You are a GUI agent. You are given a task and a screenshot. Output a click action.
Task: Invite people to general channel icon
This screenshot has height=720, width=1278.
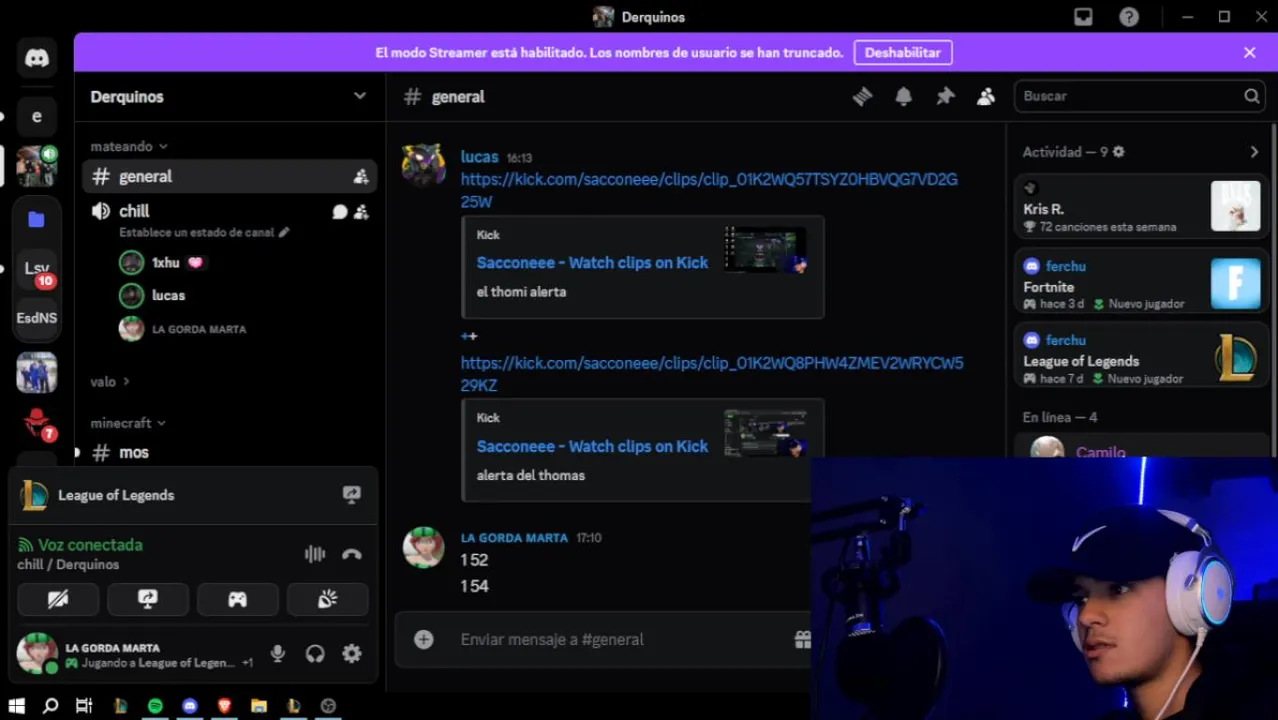pyautogui.click(x=361, y=176)
